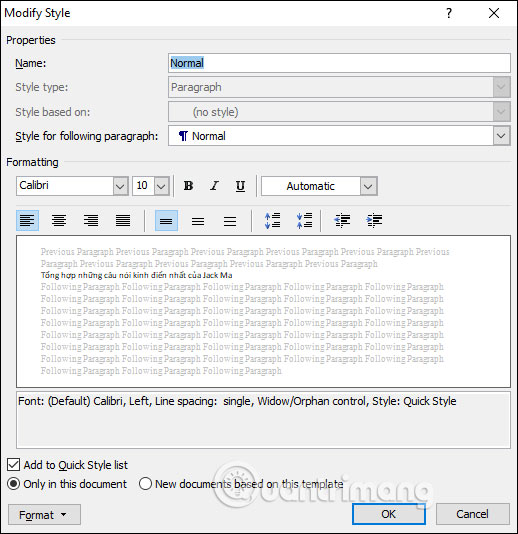Click the OK button
The height and width of the screenshot is (534, 518).
[389, 514]
